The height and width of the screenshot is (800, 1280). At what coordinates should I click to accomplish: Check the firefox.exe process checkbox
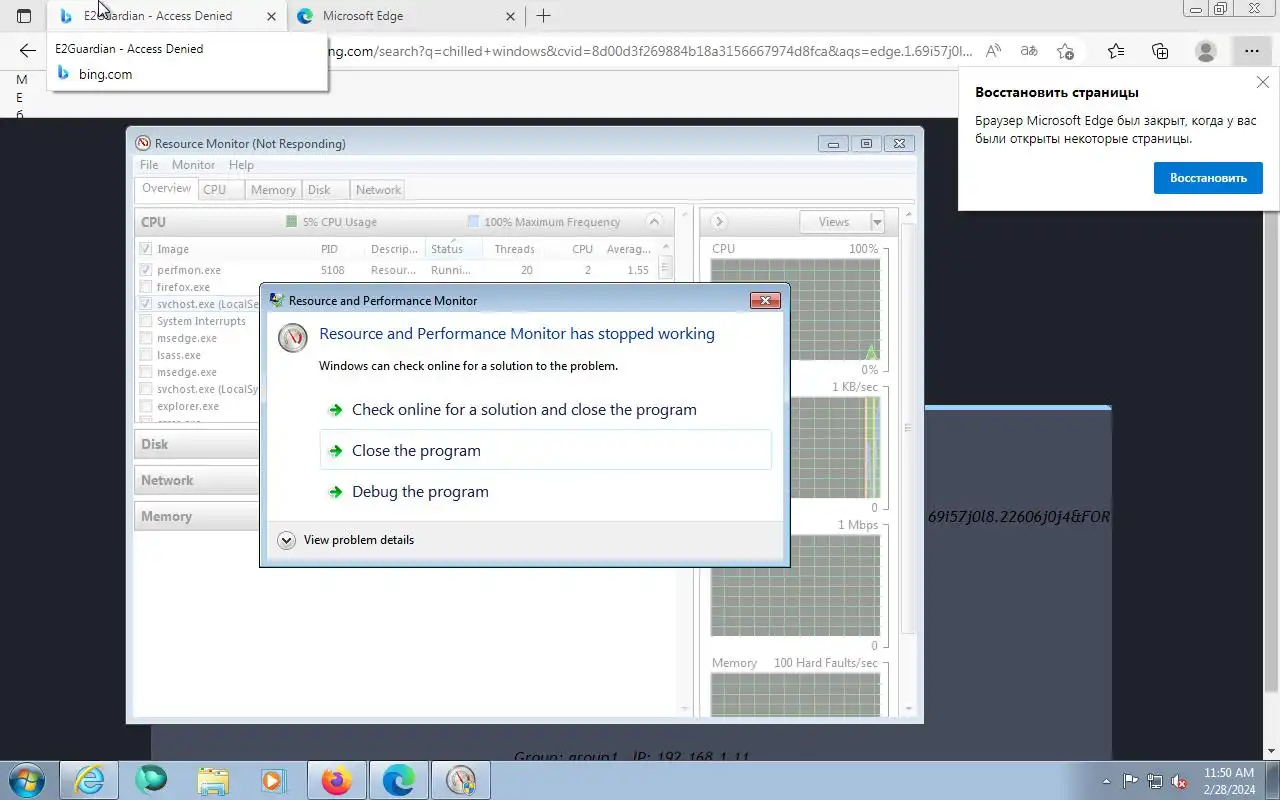tap(146, 287)
